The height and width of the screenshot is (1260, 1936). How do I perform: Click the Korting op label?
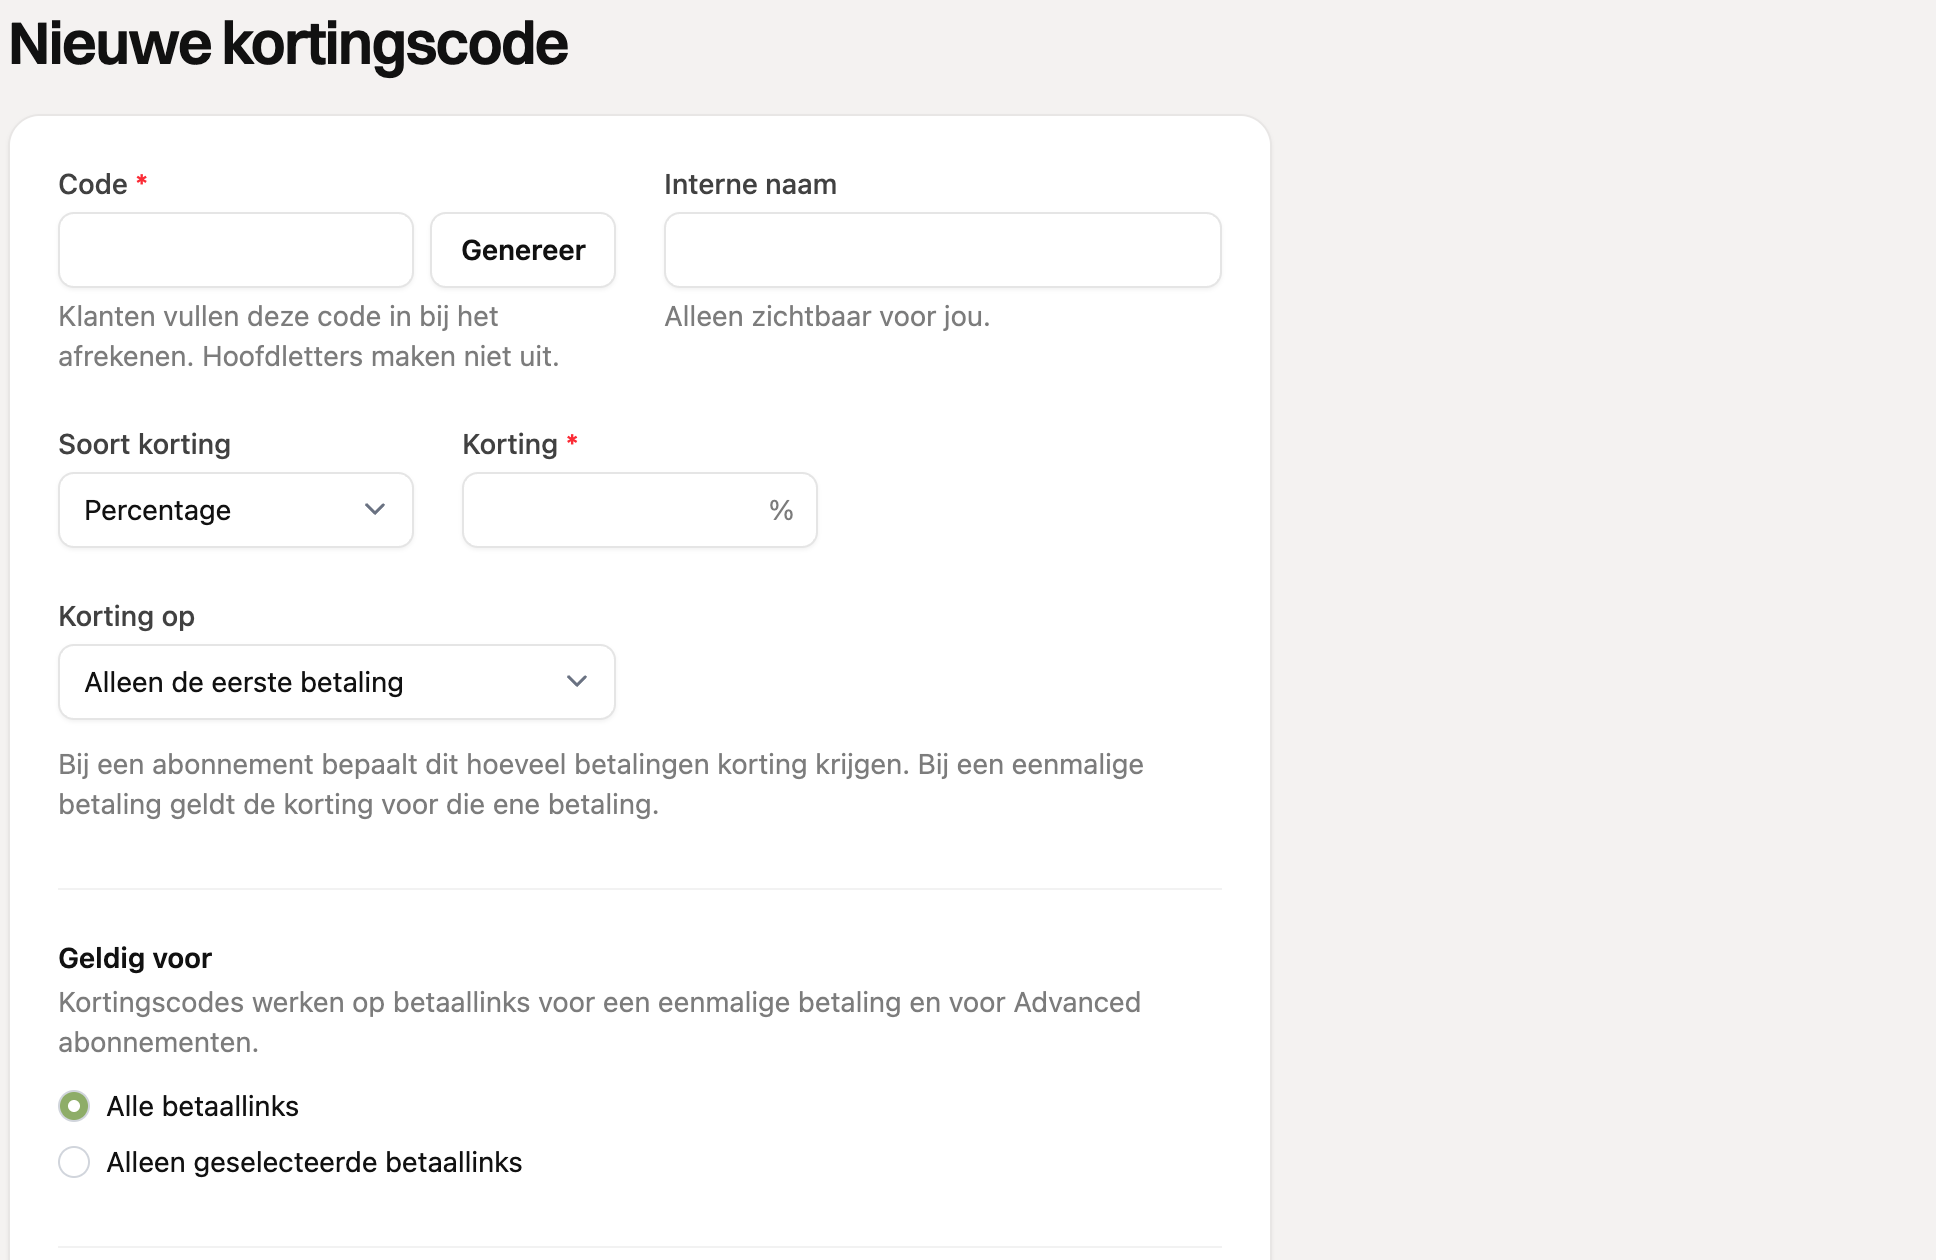coord(127,616)
